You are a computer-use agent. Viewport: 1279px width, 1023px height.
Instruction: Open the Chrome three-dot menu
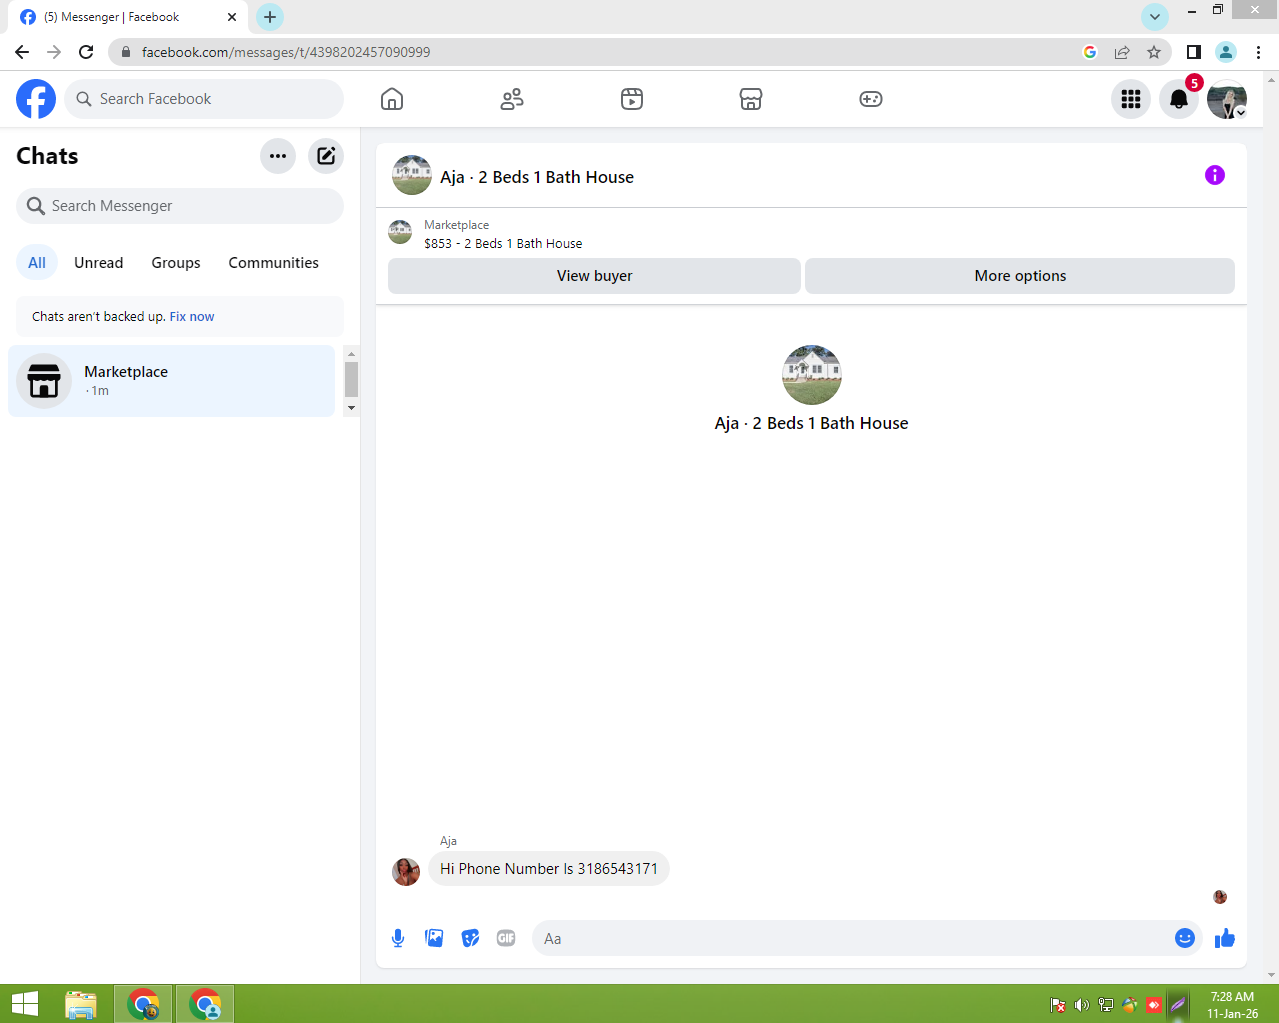[x=1258, y=52]
